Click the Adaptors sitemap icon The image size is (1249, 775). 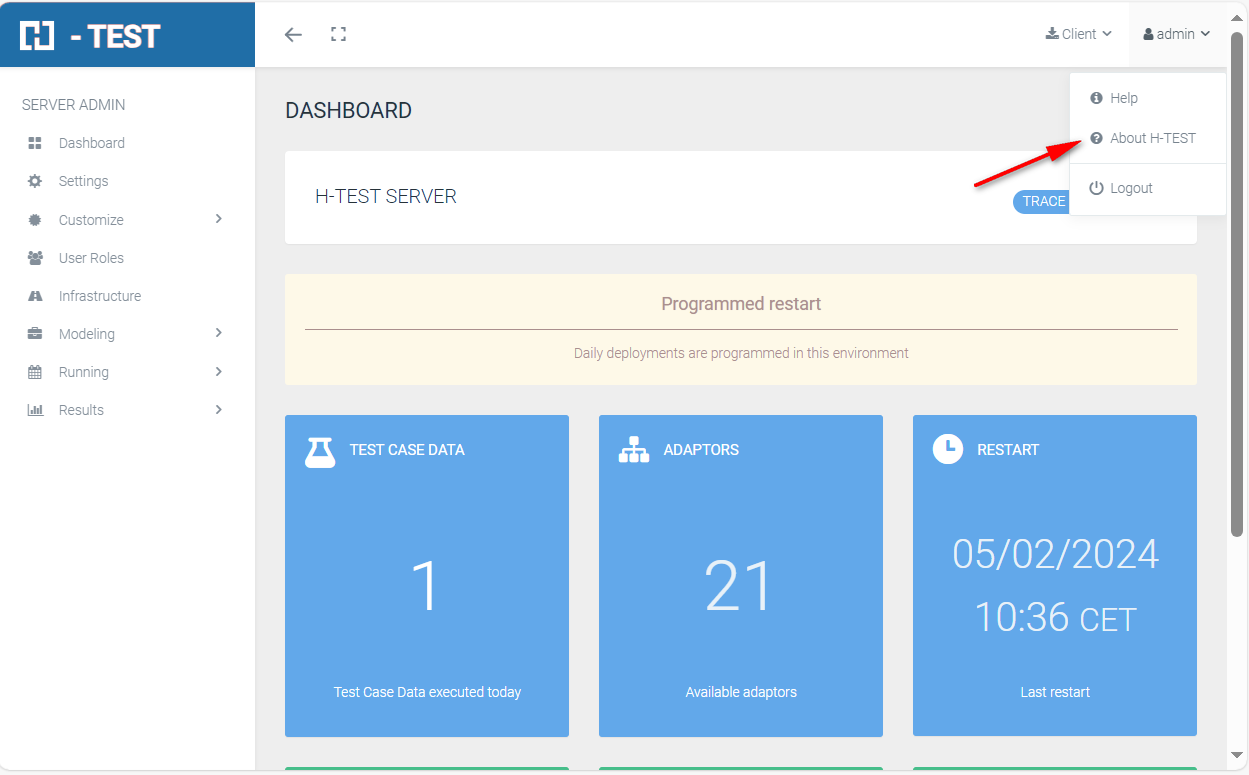pos(634,450)
